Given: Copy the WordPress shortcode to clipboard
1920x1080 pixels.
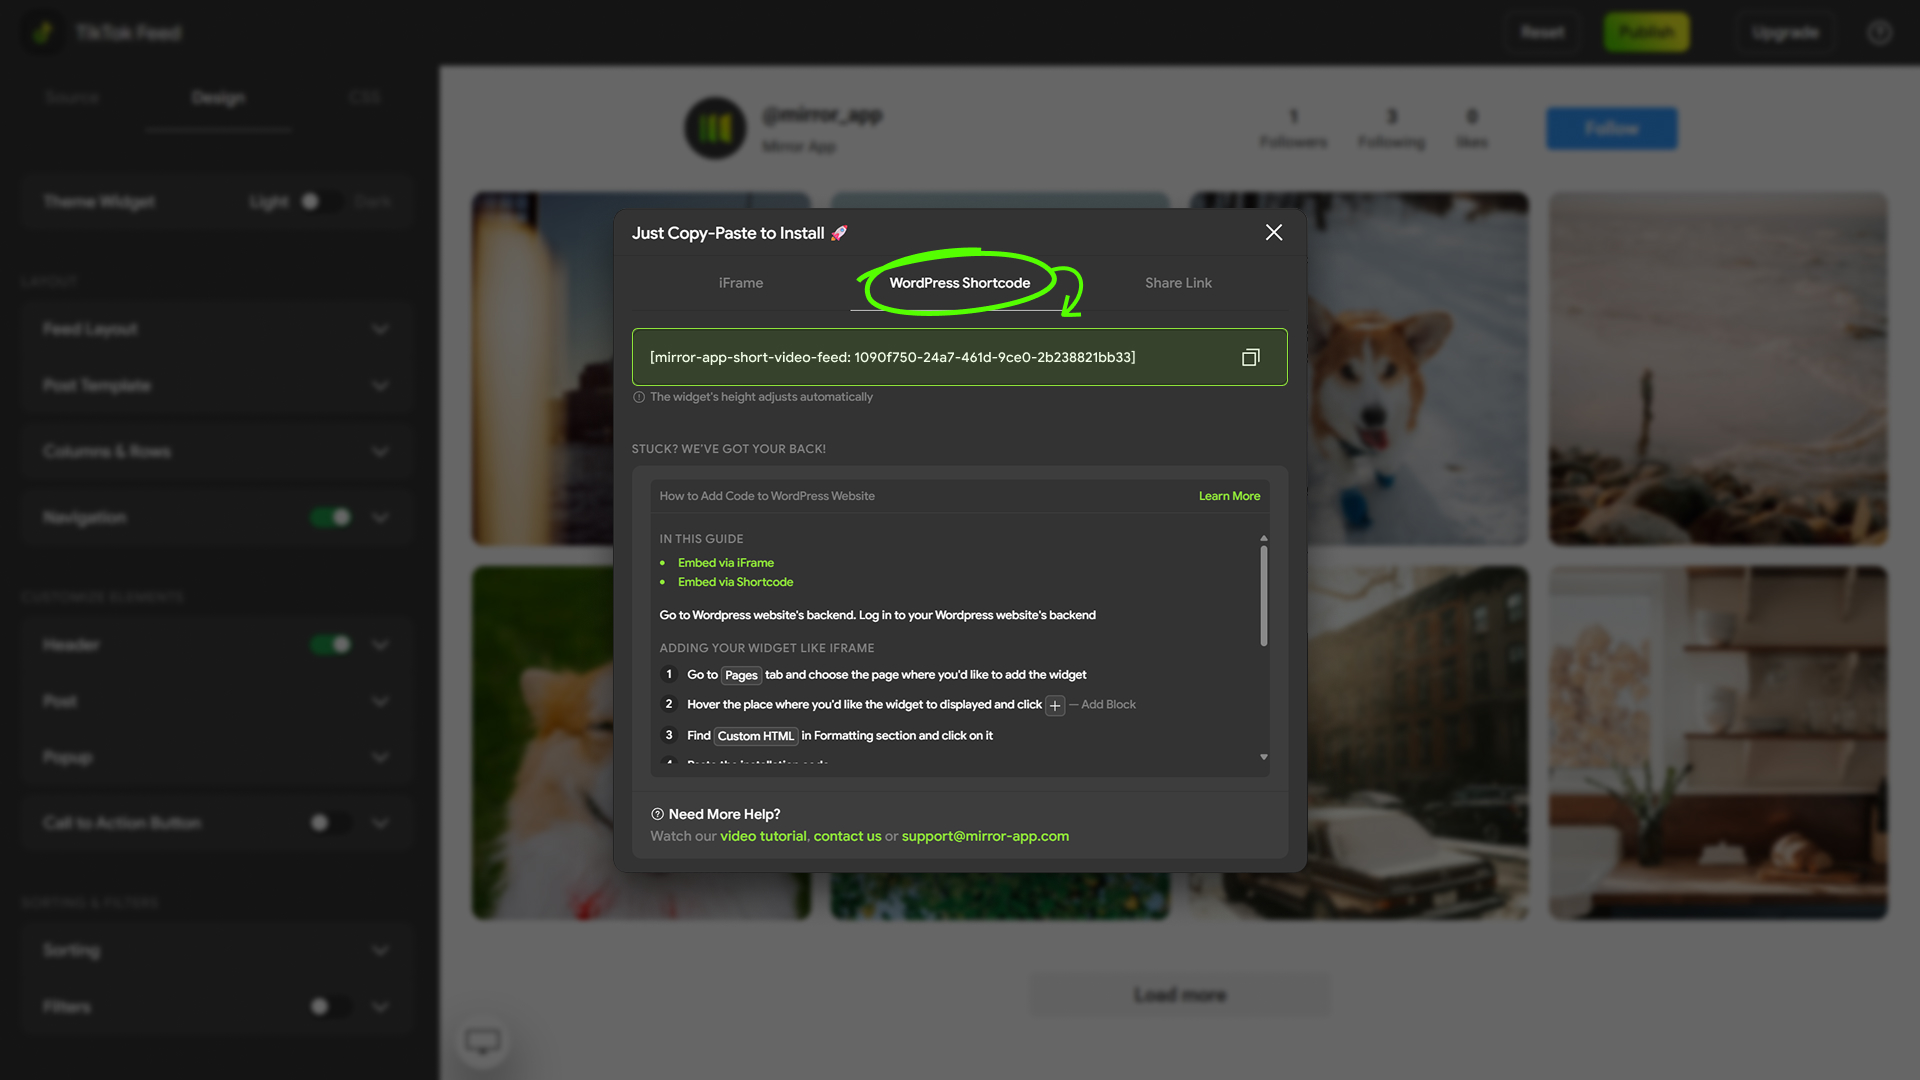Looking at the screenshot, I should [1250, 357].
